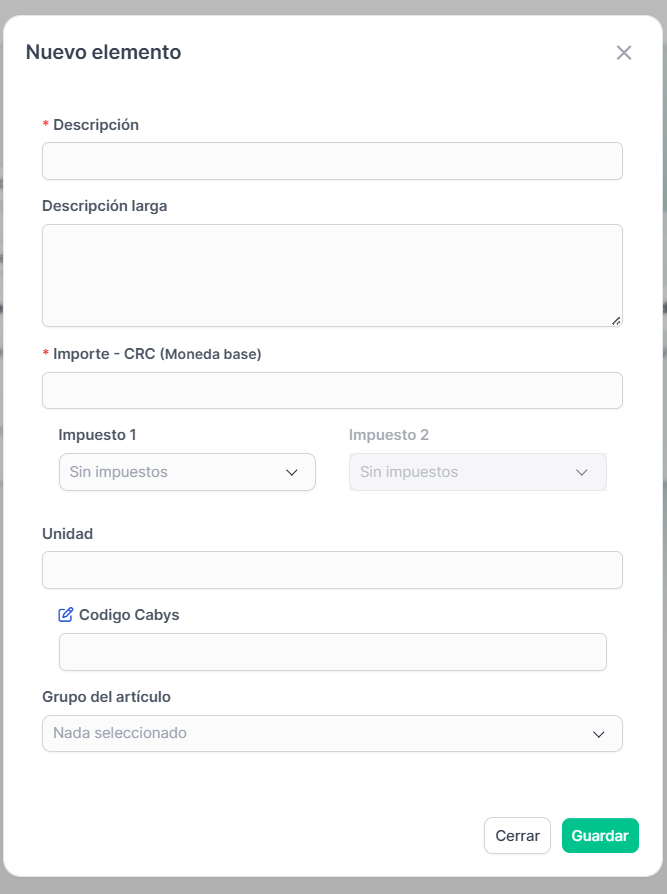The image size is (667, 894).
Task: Click the Unidad input box
Action: click(332, 570)
